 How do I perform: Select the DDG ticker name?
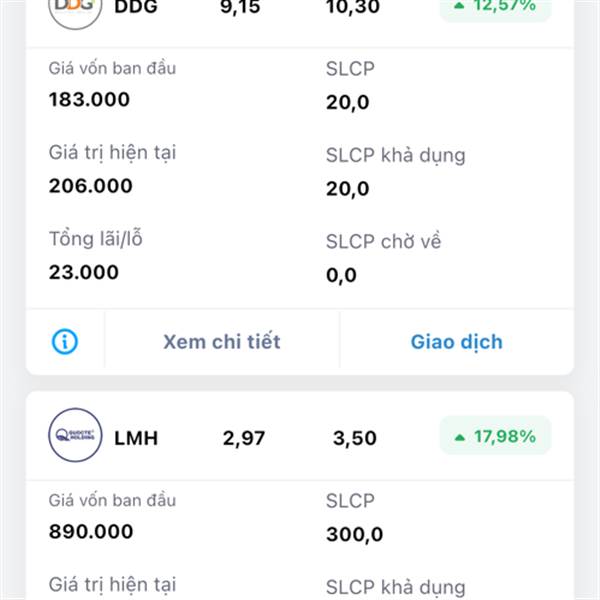[x=136, y=7]
